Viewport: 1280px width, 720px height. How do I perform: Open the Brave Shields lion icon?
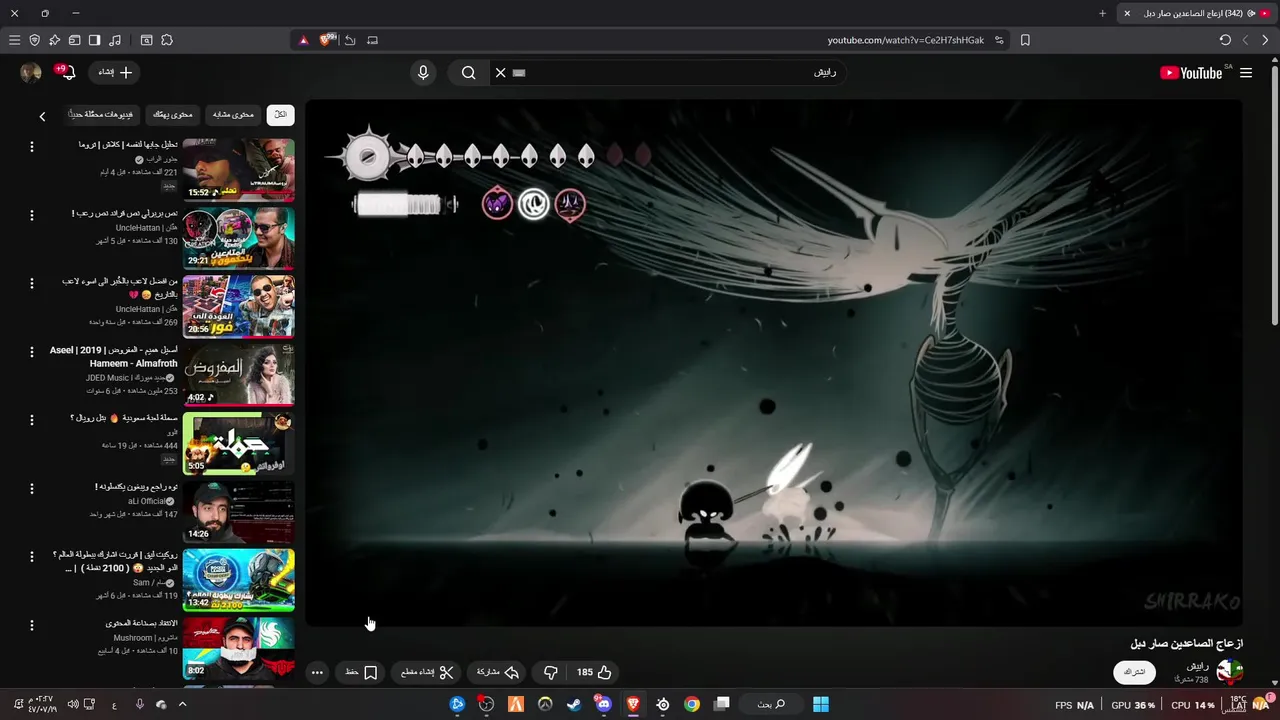327,40
